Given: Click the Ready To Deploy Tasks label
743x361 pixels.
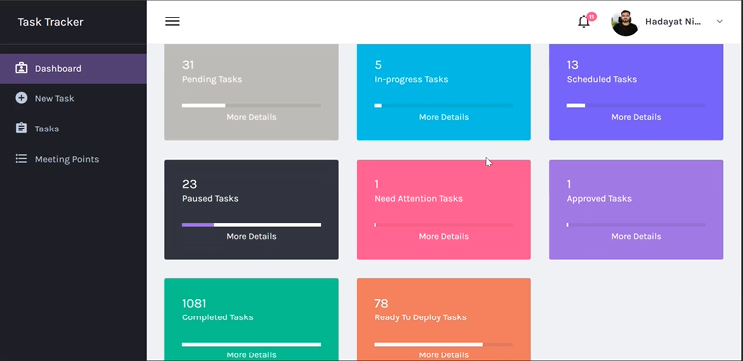Looking at the screenshot, I should pos(420,317).
